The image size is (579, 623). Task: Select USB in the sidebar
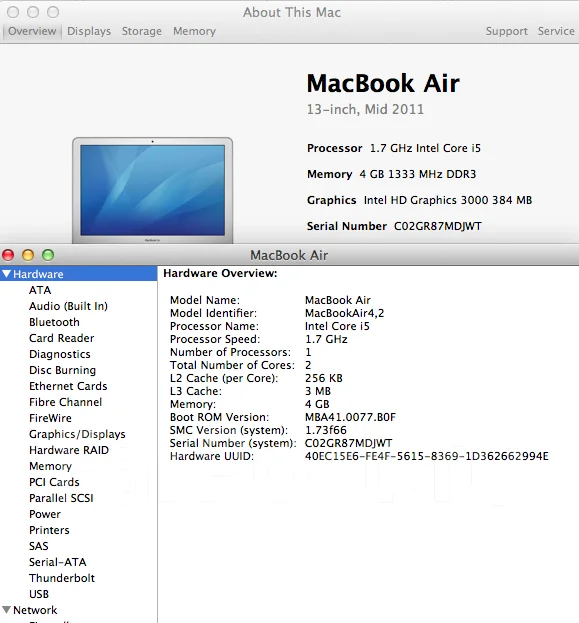(39, 594)
